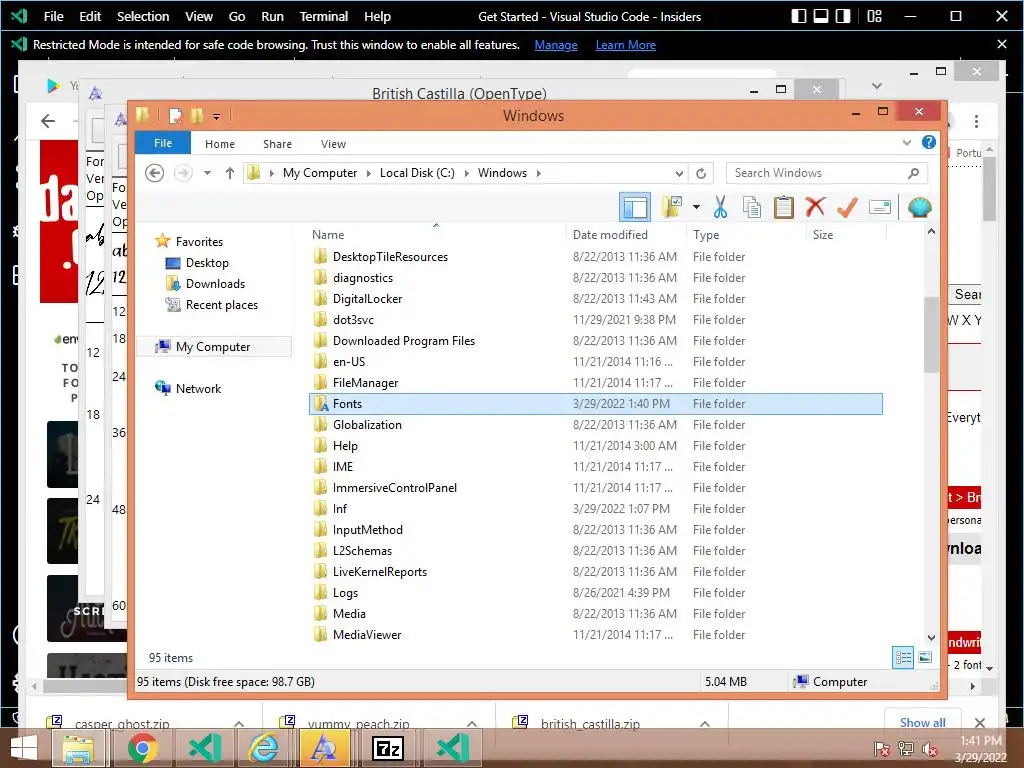The width and height of the screenshot is (1024, 768).
Task: Select the Fonts folder row
Action: coord(596,404)
